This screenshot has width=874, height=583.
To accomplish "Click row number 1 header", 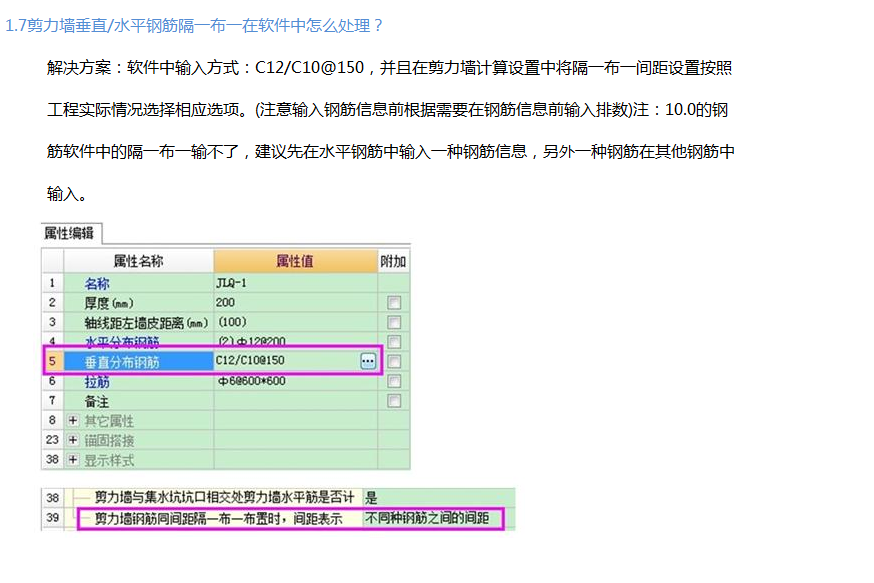I will pyautogui.click(x=52, y=283).
